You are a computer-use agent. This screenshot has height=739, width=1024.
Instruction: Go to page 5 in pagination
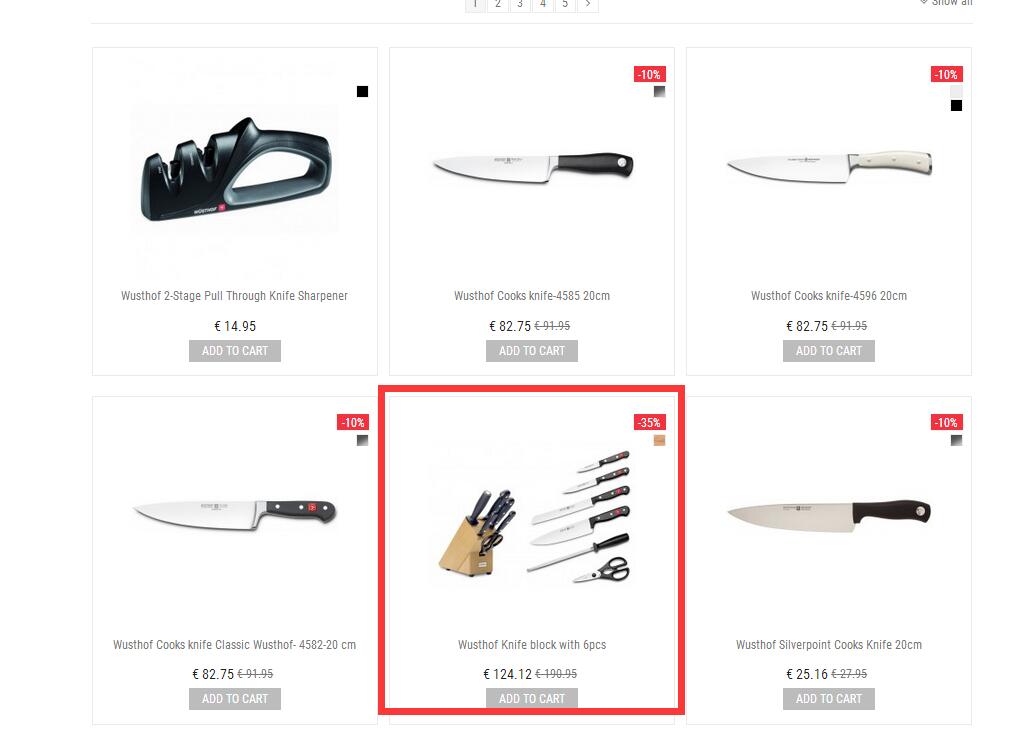pyautogui.click(x=565, y=4)
